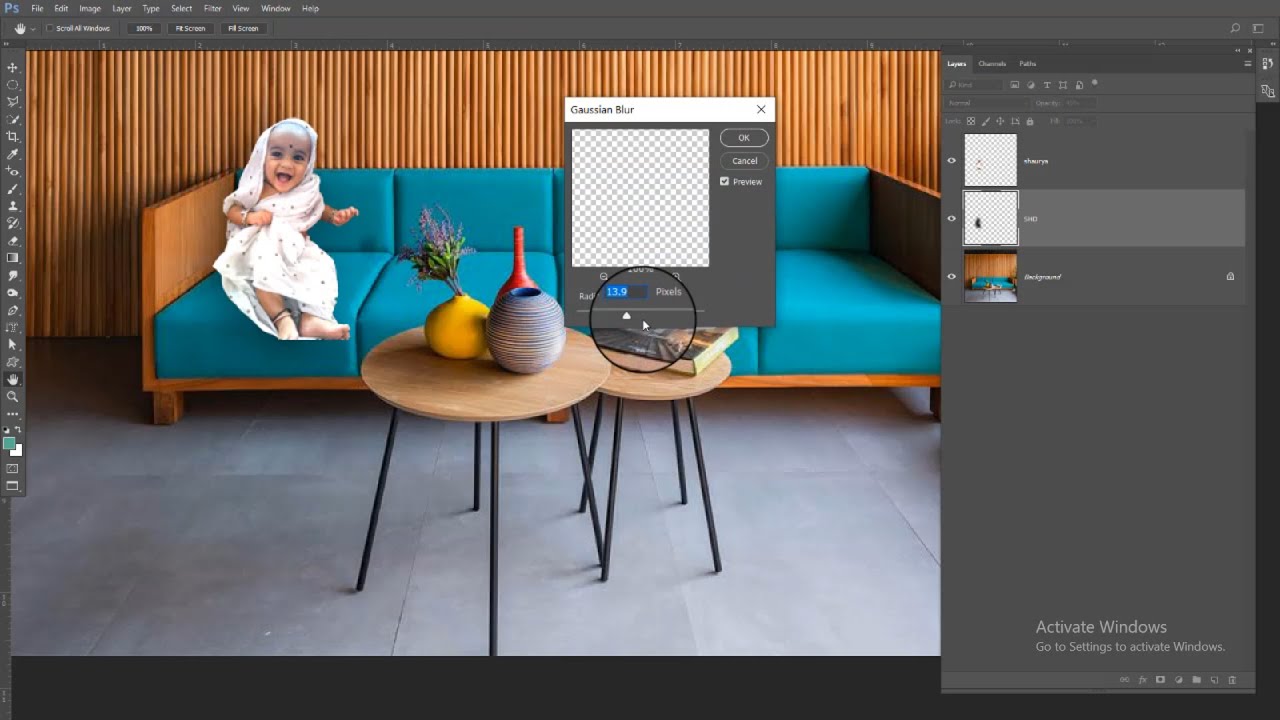Delete layer with trash icon
The width and height of the screenshot is (1280, 720).
coord(1232,680)
